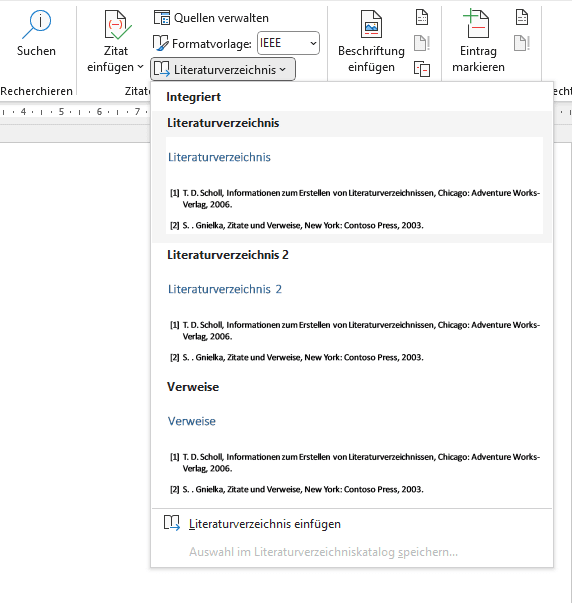The width and height of the screenshot is (572, 603).
Task: Click the Suchen magnifier icon
Action: (36, 25)
